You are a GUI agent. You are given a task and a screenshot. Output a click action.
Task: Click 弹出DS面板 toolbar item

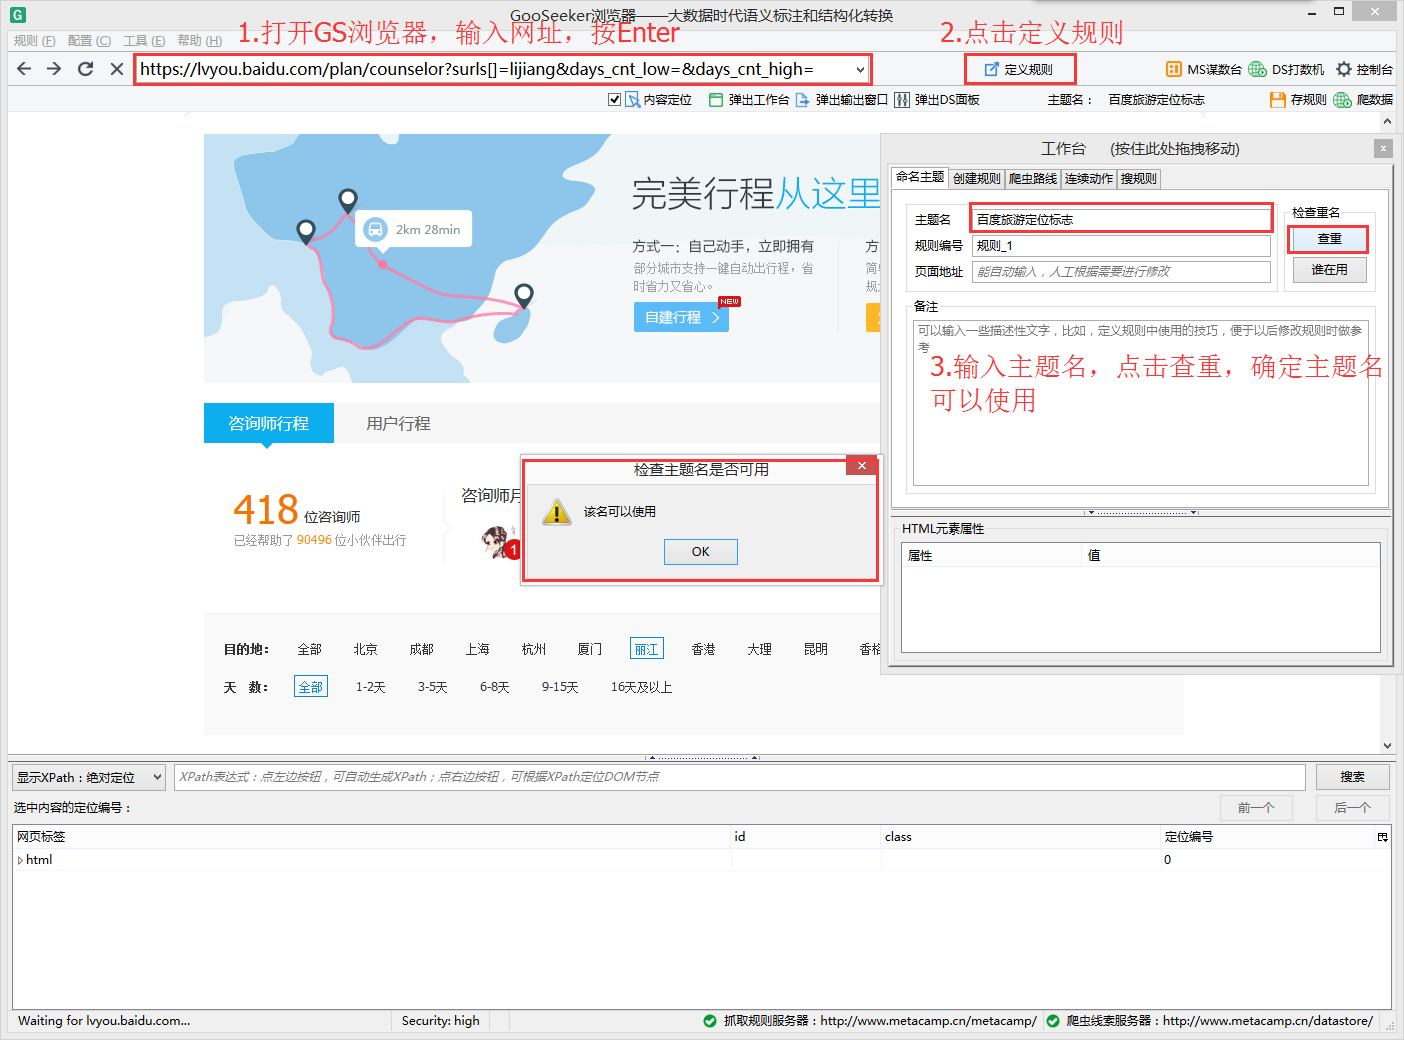coord(937,99)
